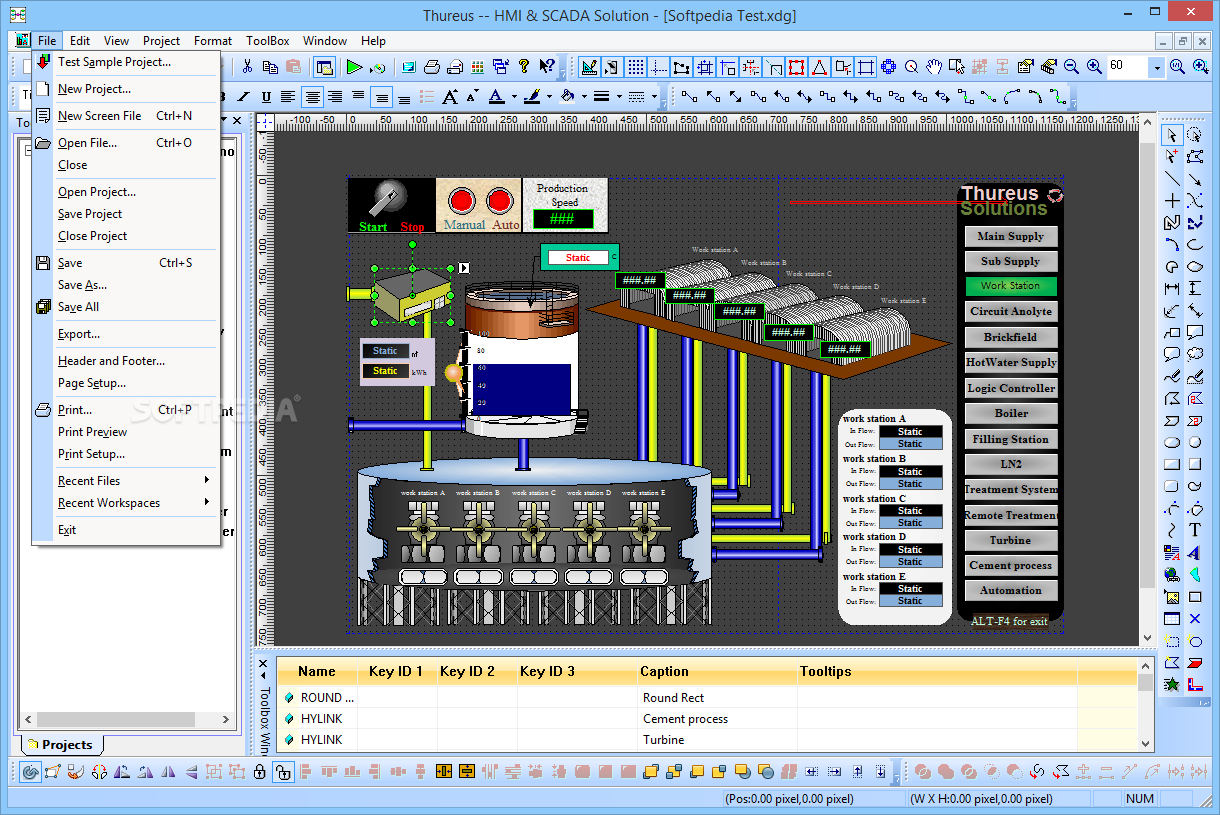Toggle the blue frame bounds button
This screenshot has width=1220, height=815.
(865, 67)
